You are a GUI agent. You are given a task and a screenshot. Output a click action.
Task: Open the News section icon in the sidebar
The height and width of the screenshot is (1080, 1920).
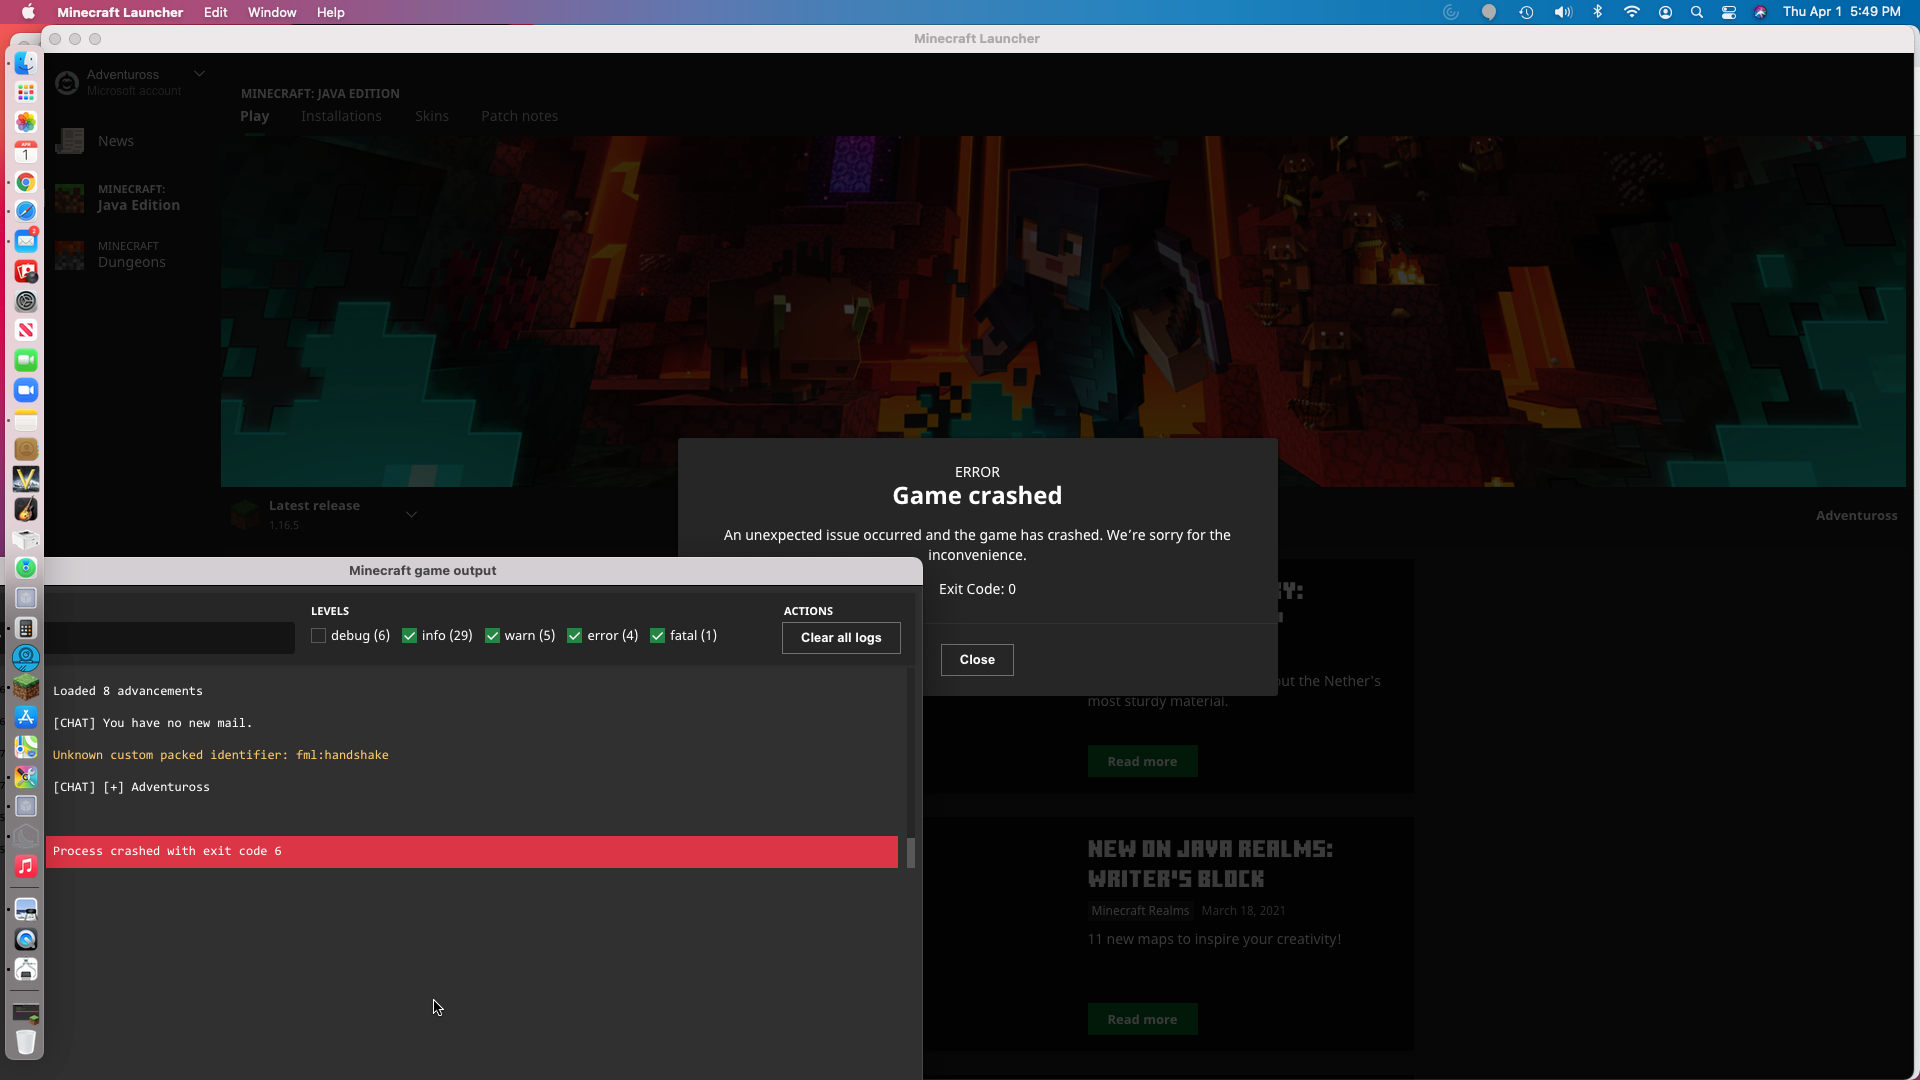[x=70, y=141]
